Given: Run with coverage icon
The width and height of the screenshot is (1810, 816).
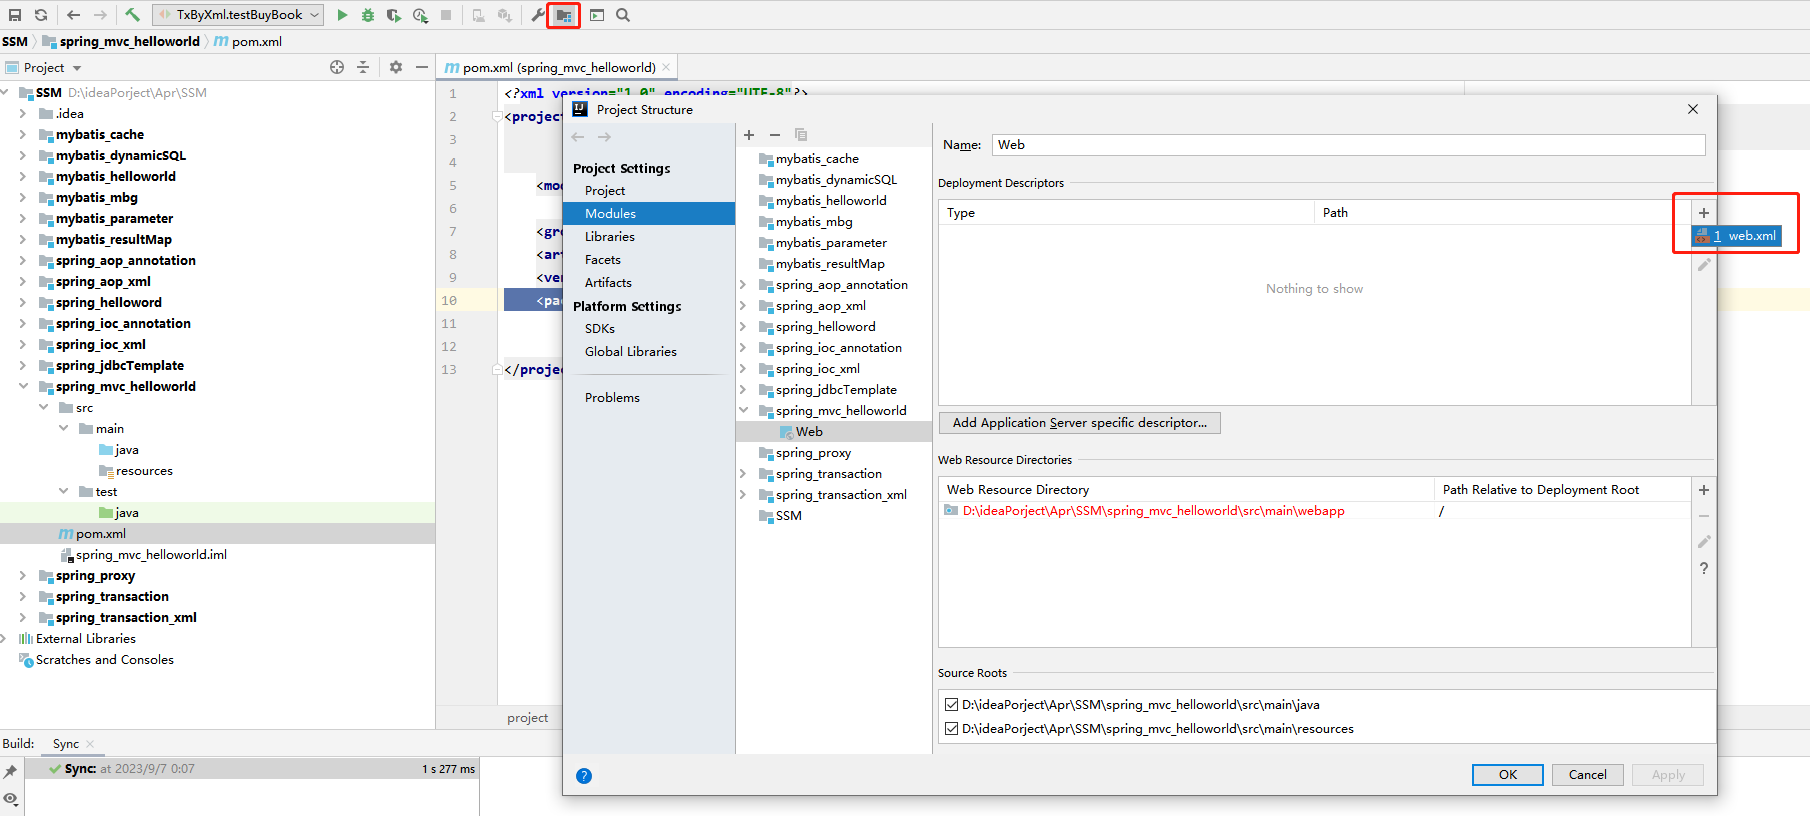Looking at the screenshot, I should [x=394, y=15].
